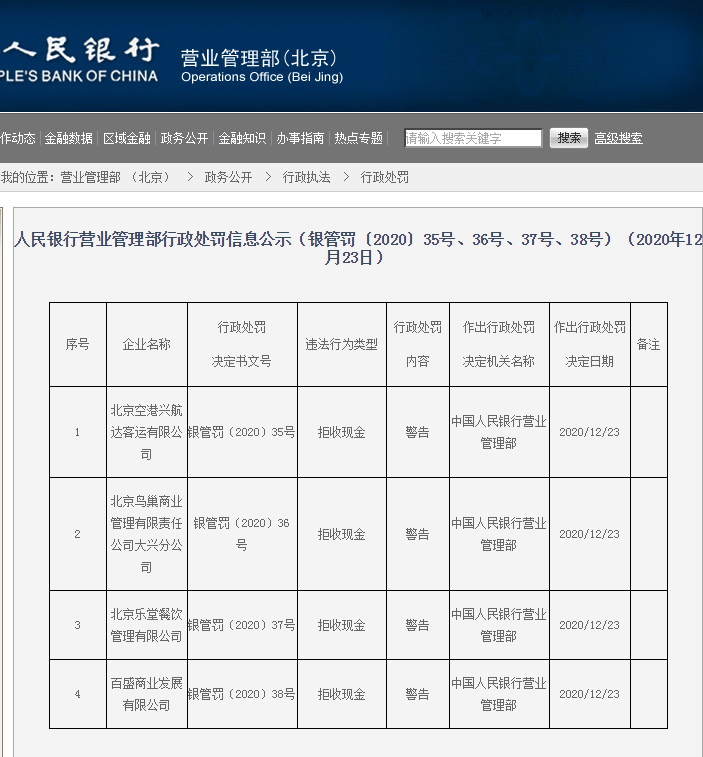Click 警告 in the 38号 row
Viewport: 703px width, 757px height.
pyautogui.click(x=418, y=694)
